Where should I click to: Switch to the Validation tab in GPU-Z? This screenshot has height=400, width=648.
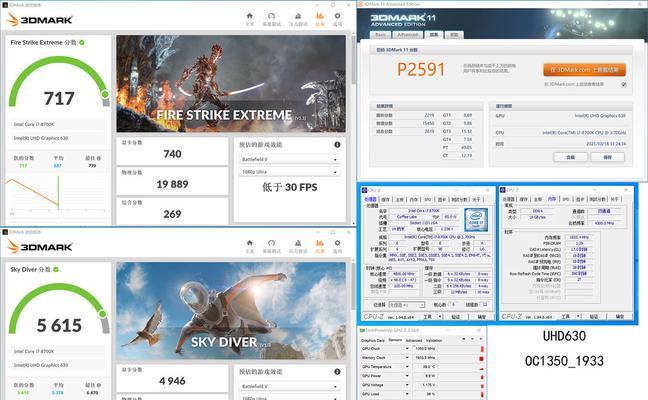434,340
